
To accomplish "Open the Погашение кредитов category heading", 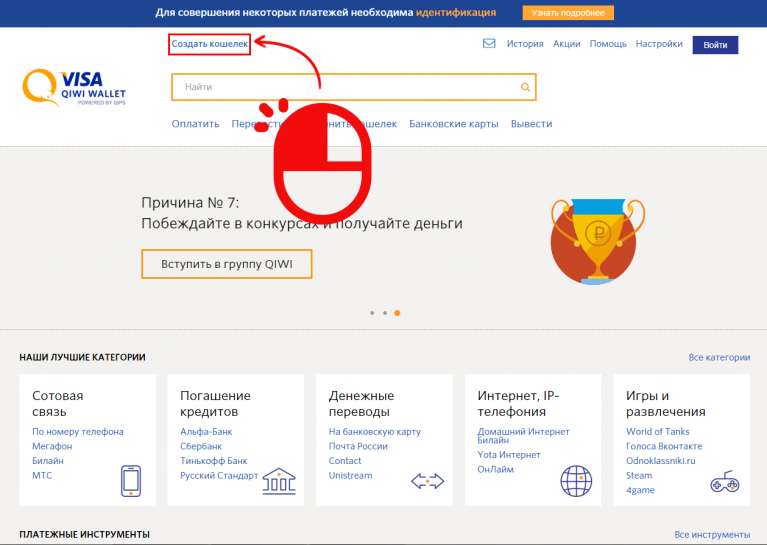I will tap(215, 404).
